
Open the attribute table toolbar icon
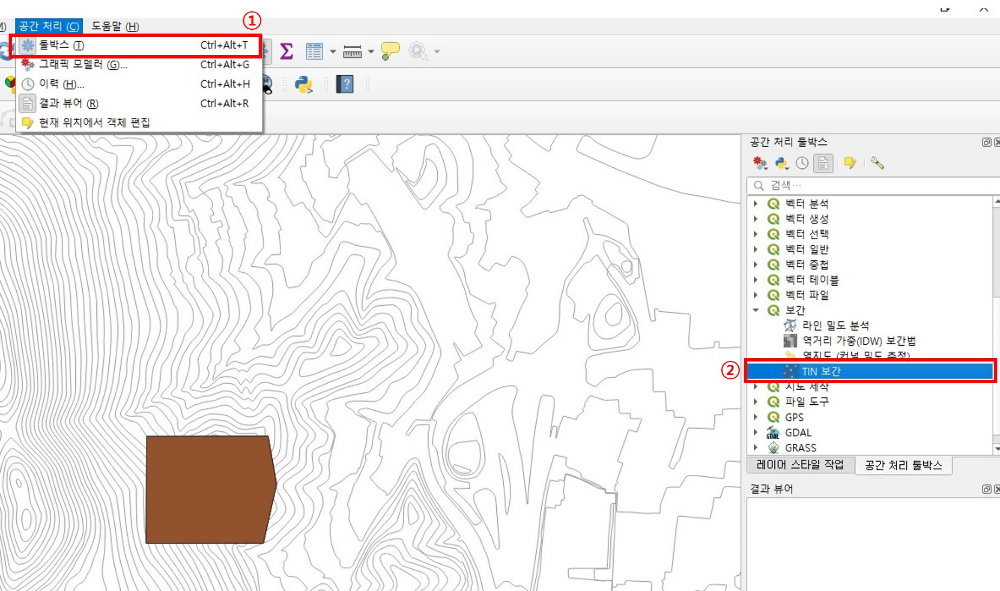tap(314, 52)
